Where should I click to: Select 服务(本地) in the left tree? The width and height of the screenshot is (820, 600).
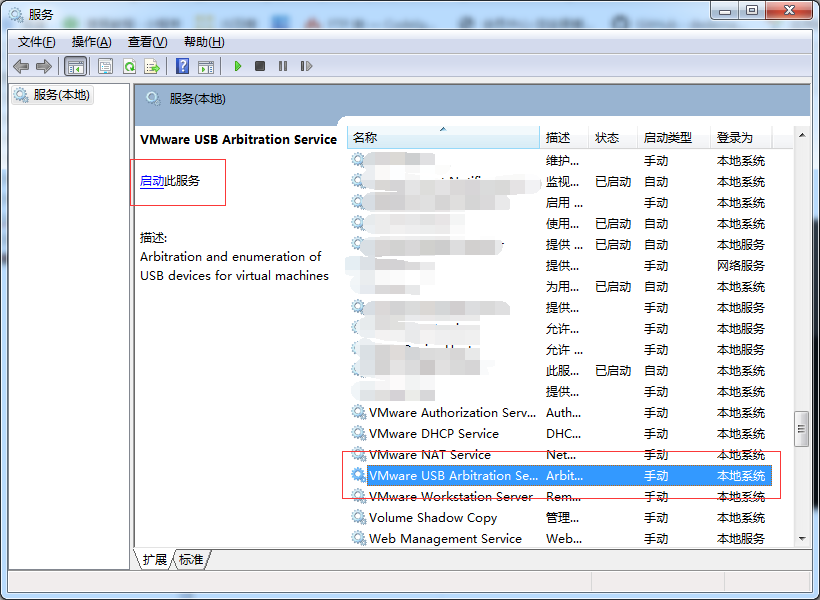[x=61, y=95]
